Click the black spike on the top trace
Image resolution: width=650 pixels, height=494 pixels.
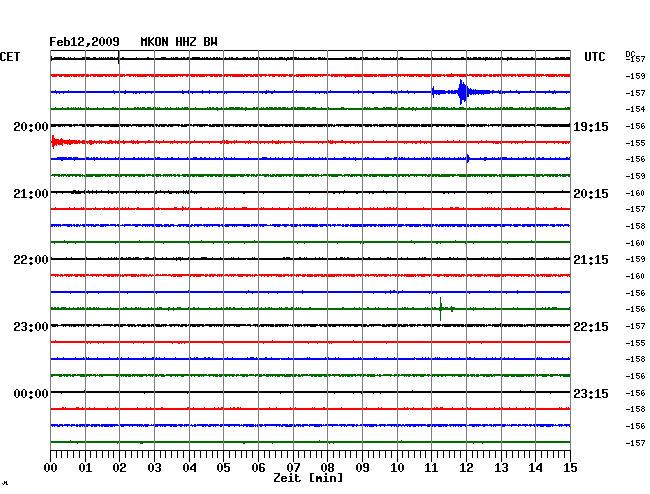click(119, 58)
